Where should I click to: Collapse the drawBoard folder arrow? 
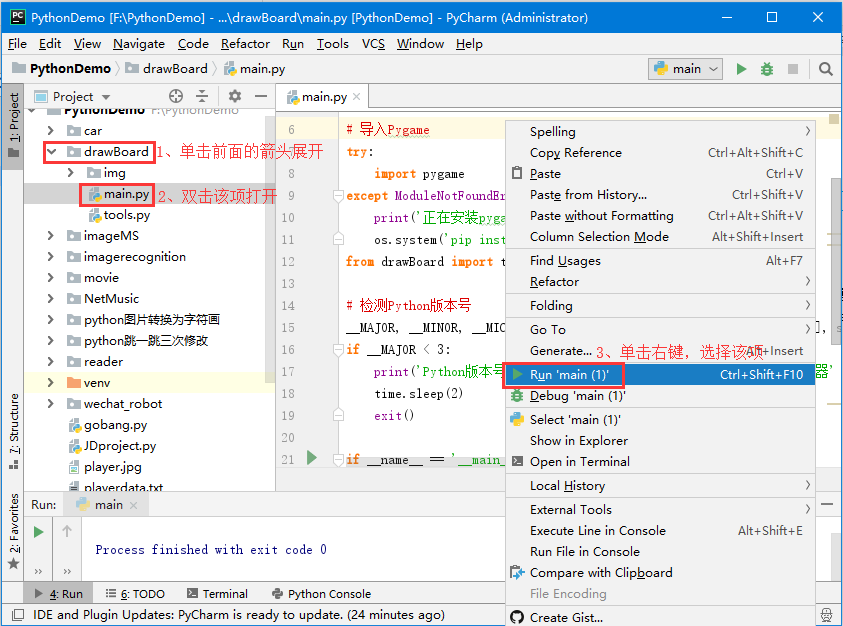51,152
